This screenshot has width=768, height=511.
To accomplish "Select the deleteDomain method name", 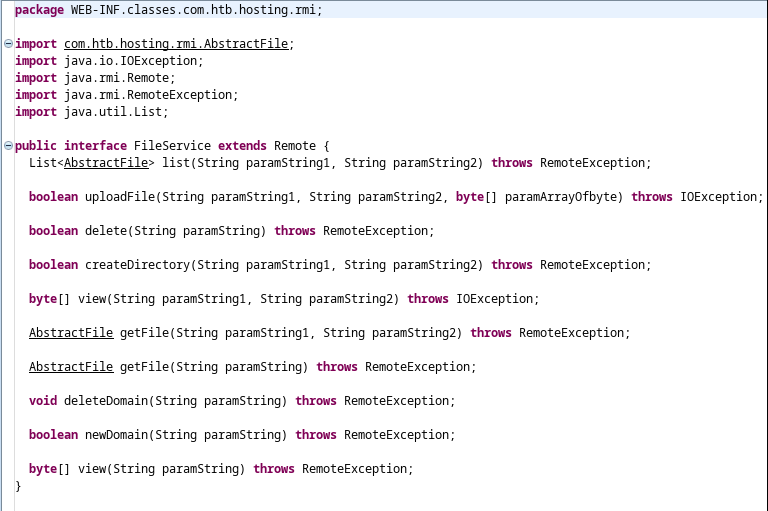I will click(x=123, y=401).
